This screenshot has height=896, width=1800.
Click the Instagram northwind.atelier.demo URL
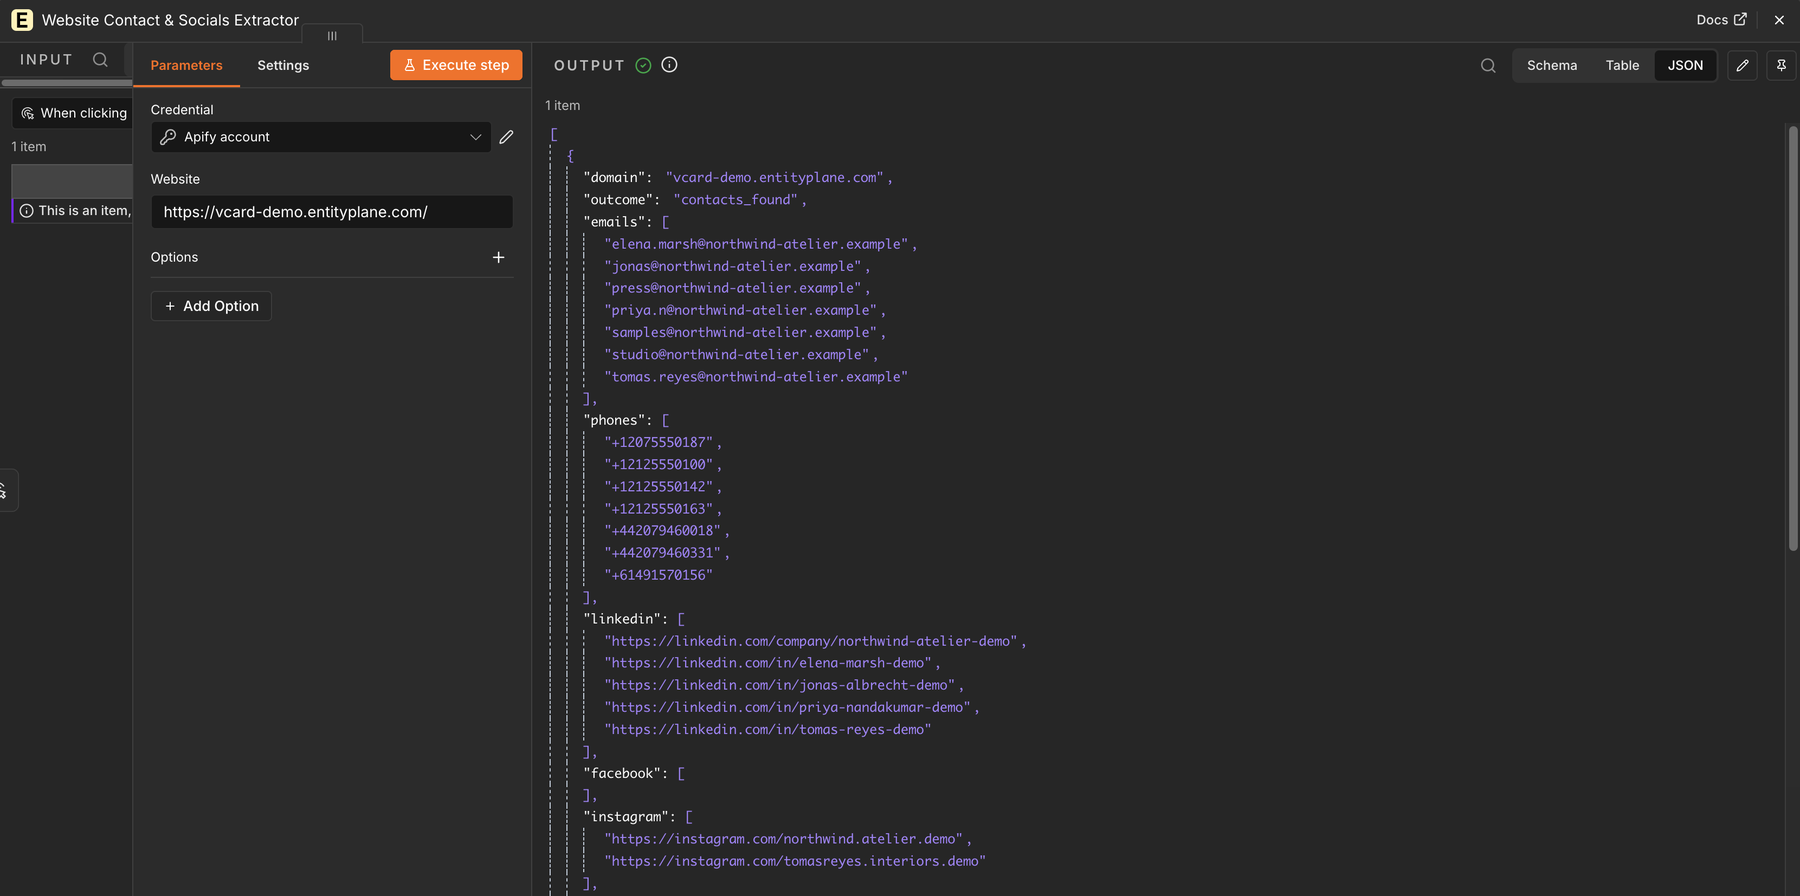784,839
